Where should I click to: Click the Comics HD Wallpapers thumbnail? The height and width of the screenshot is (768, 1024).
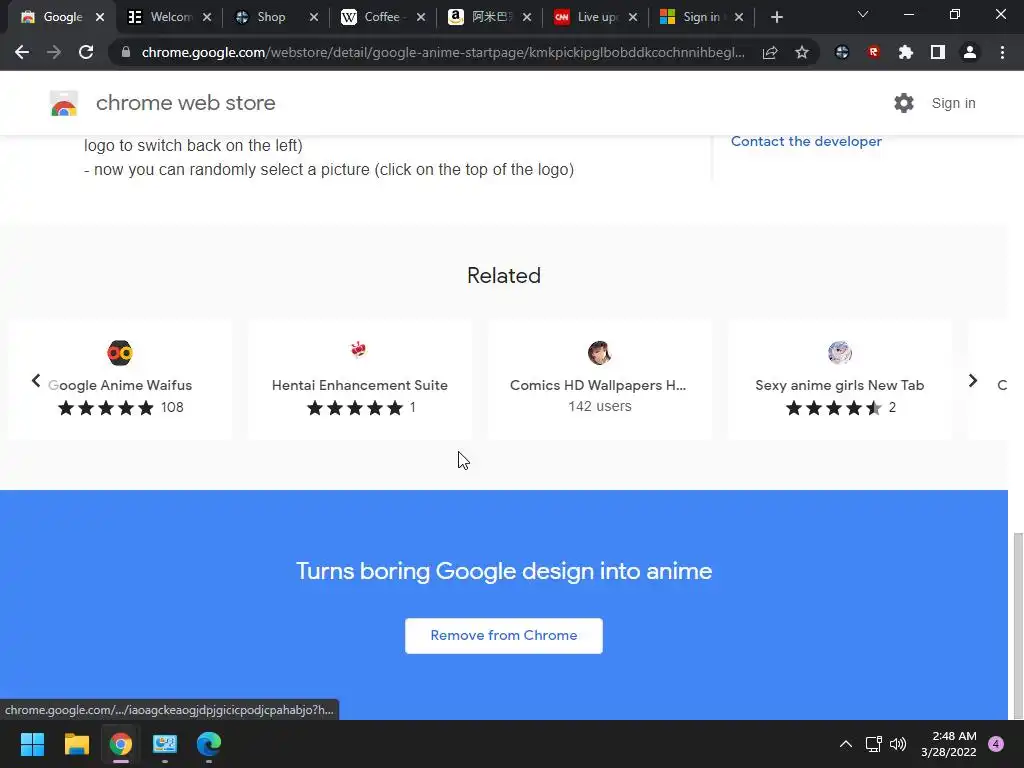point(599,353)
